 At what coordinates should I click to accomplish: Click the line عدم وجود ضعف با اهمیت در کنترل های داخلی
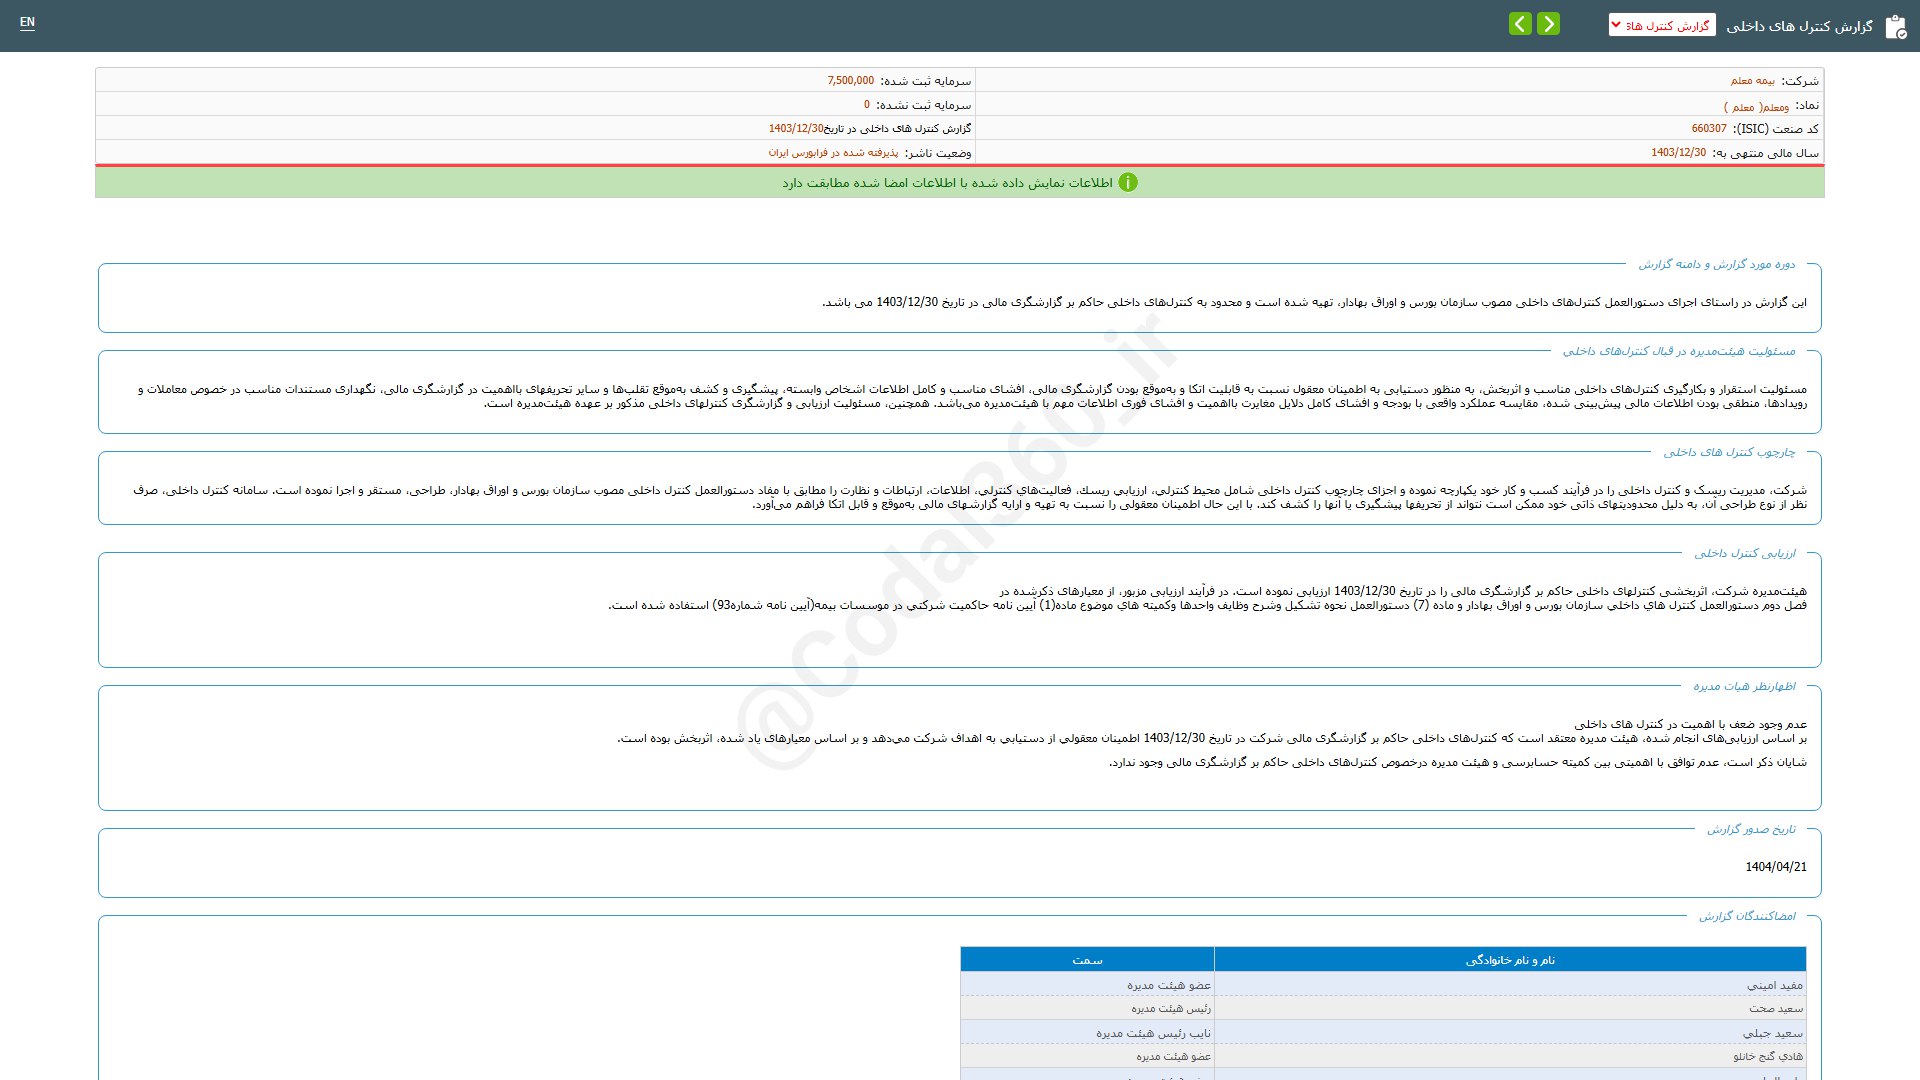click(1691, 725)
